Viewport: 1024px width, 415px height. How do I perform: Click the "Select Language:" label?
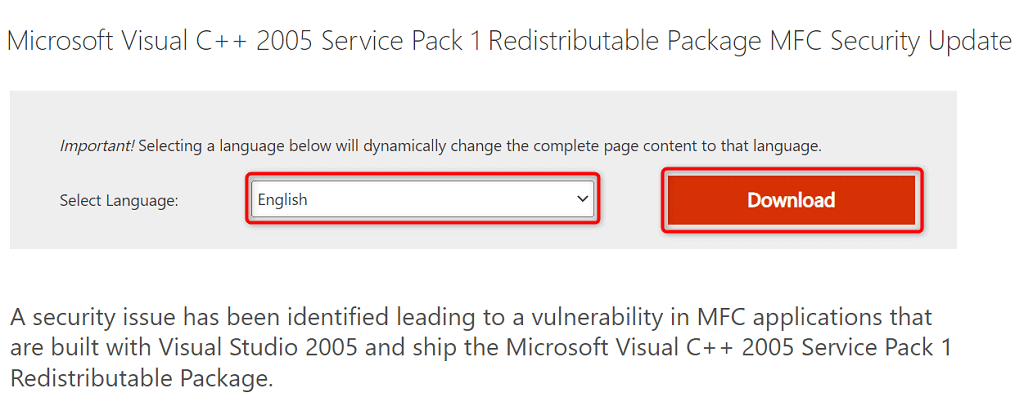(119, 201)
